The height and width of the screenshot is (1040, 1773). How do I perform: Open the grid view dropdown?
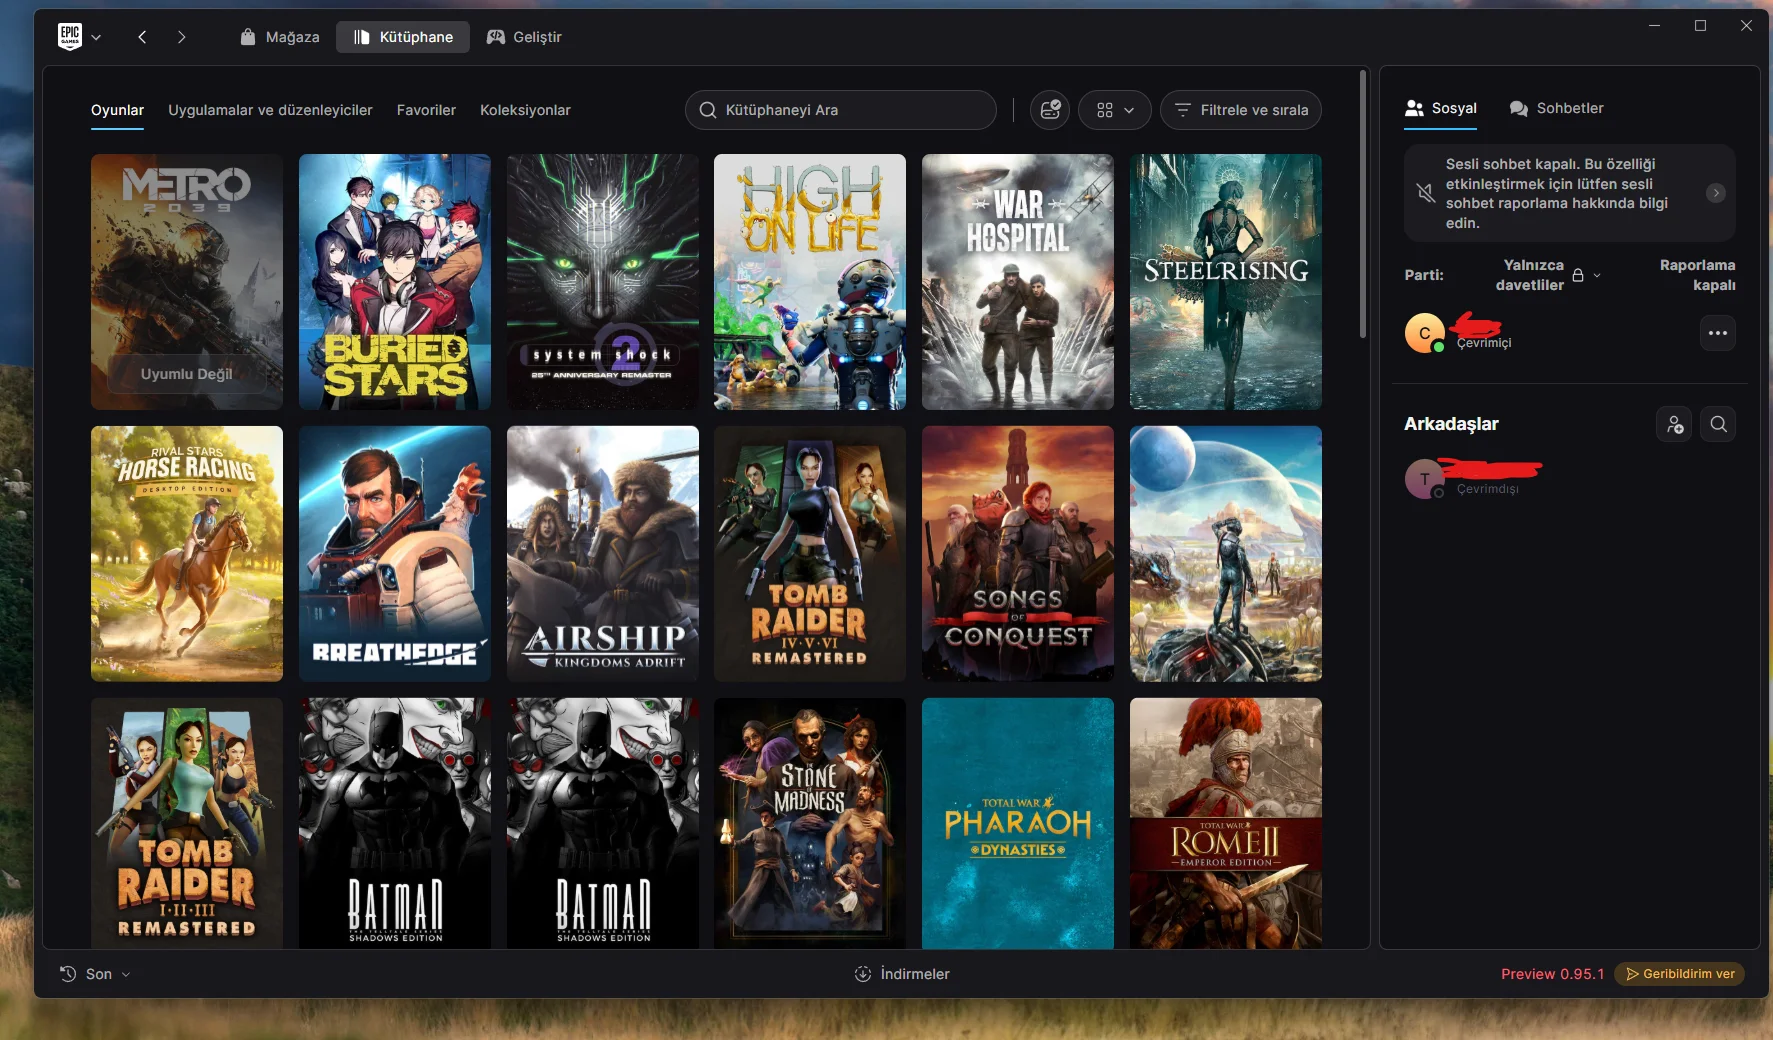pyautogui.click(x=1114, y=110)
